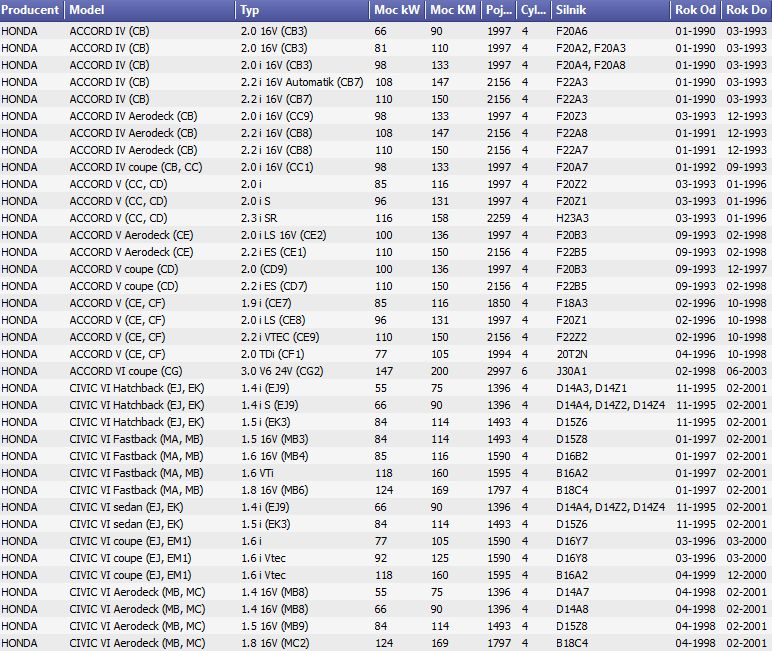Select the 1.6 VTi type cell
The width and height of the screenshot is (772, 651).
[x=257, y=473]
